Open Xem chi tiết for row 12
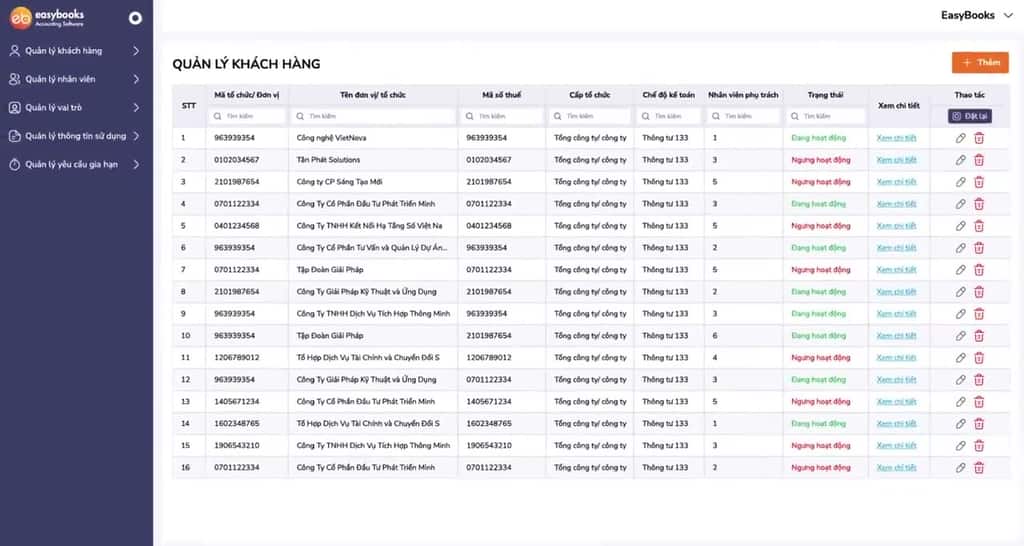Viewport: 1024px width, 546px height. 897,379
